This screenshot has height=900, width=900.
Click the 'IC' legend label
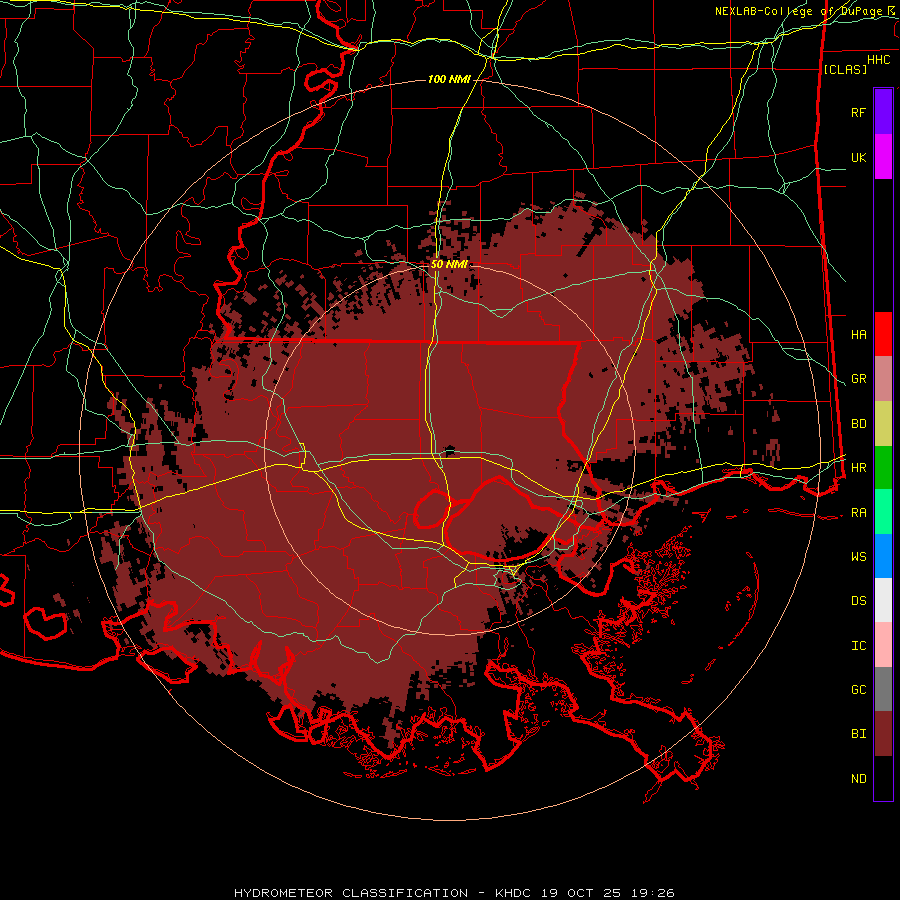pos(858,646)
